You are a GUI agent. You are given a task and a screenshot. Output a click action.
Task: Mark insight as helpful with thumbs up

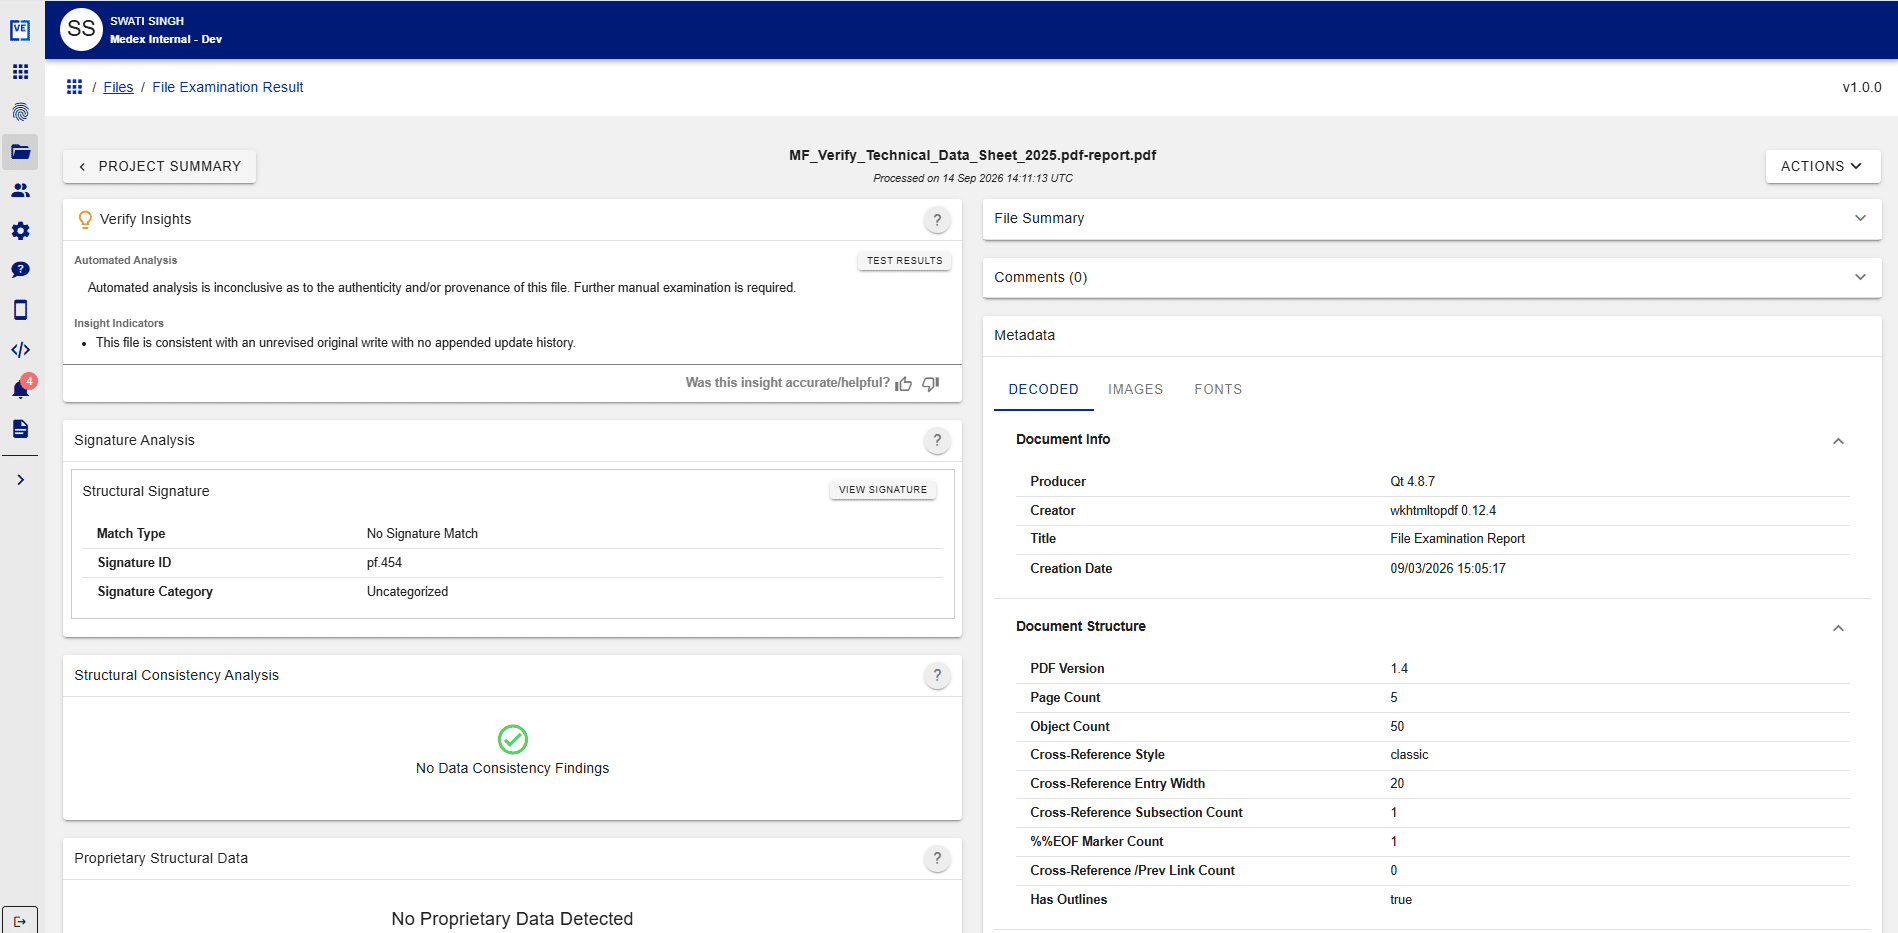[904, 384]
